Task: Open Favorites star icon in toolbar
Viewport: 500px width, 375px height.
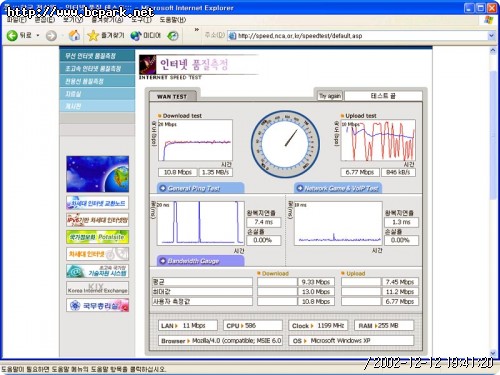Action: tap(93, 35)
